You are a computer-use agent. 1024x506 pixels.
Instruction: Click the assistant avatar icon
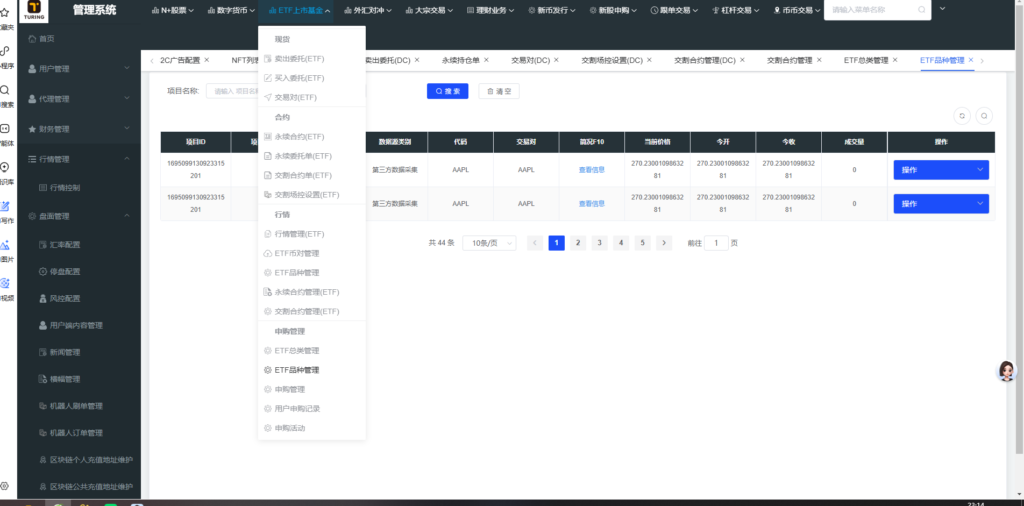(x=1007, y=371)
